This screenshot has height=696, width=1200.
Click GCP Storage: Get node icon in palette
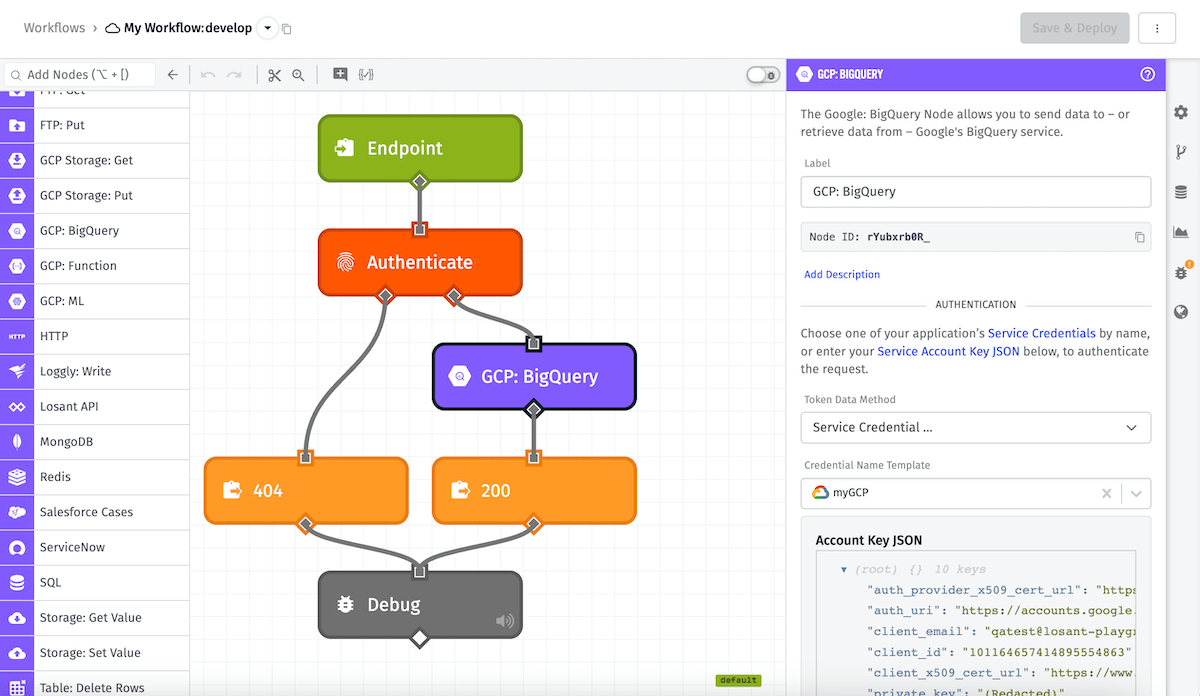point(17,161)
